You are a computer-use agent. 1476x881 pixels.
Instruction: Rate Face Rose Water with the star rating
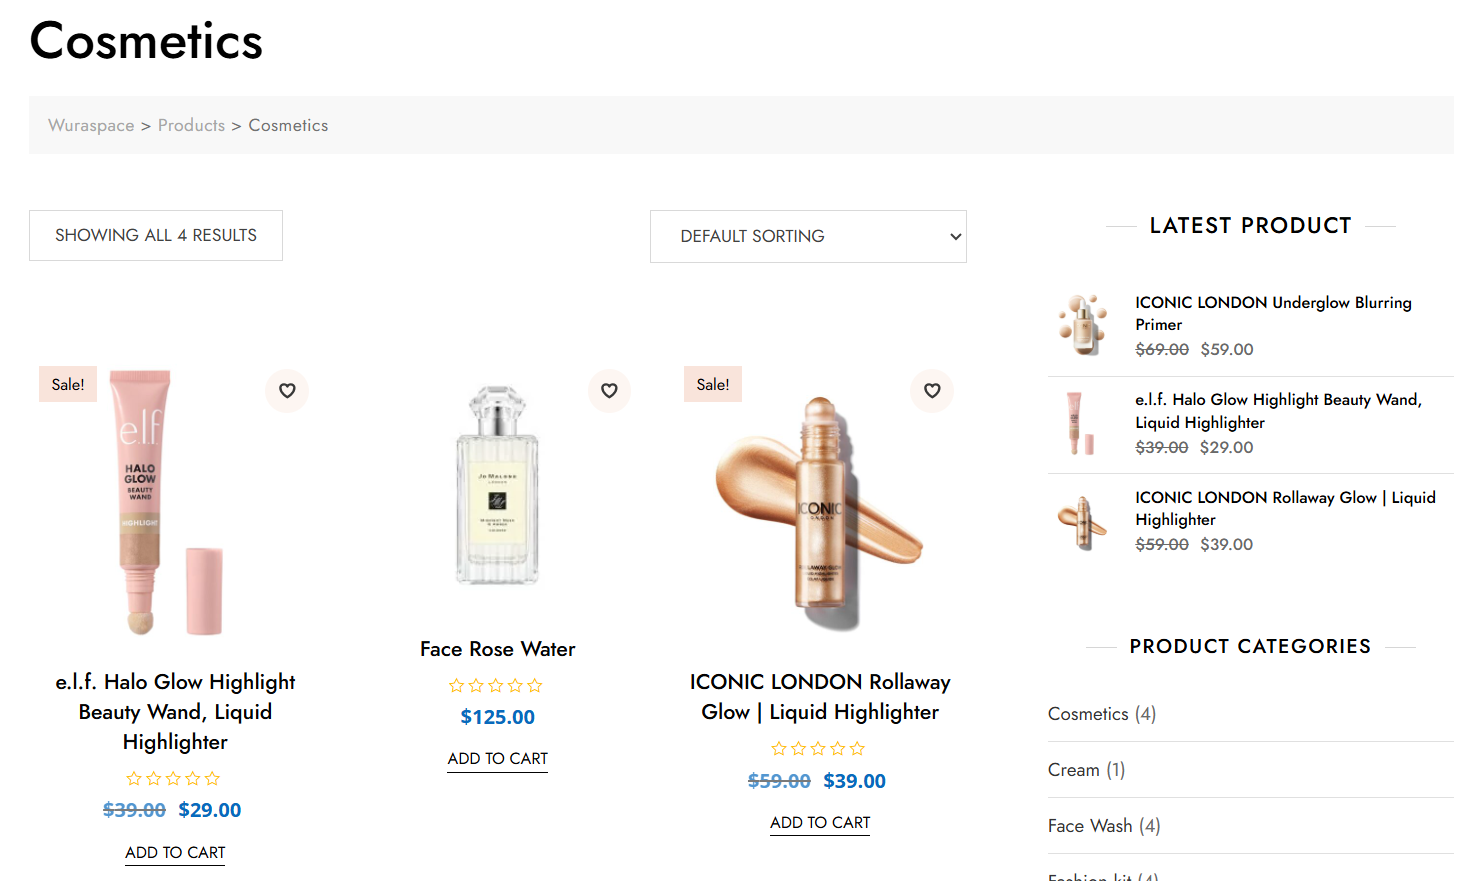point(496,686)
